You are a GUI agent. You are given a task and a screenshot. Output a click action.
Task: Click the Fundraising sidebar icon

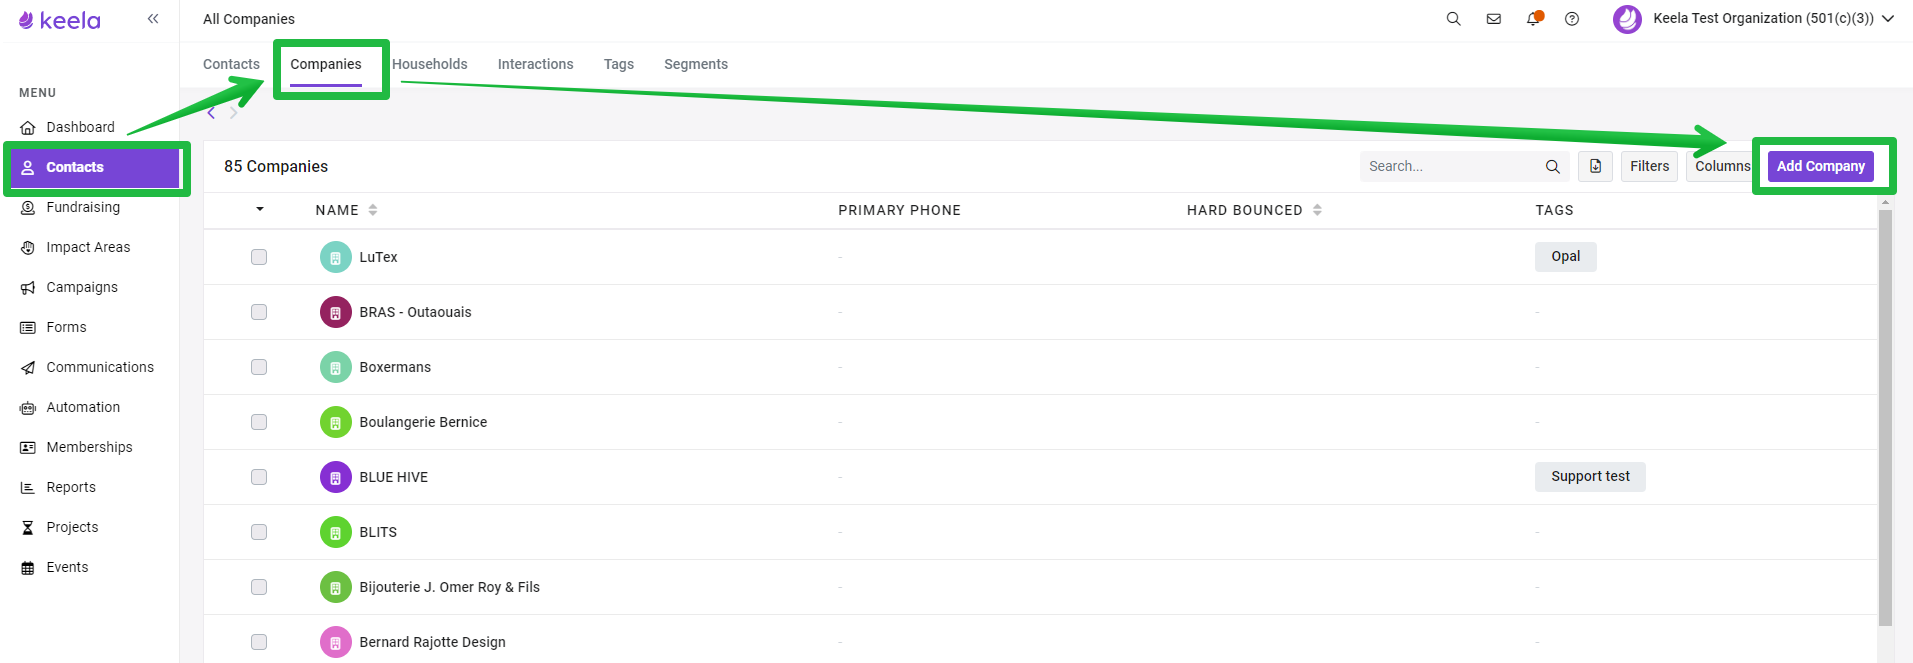point(28,208)
